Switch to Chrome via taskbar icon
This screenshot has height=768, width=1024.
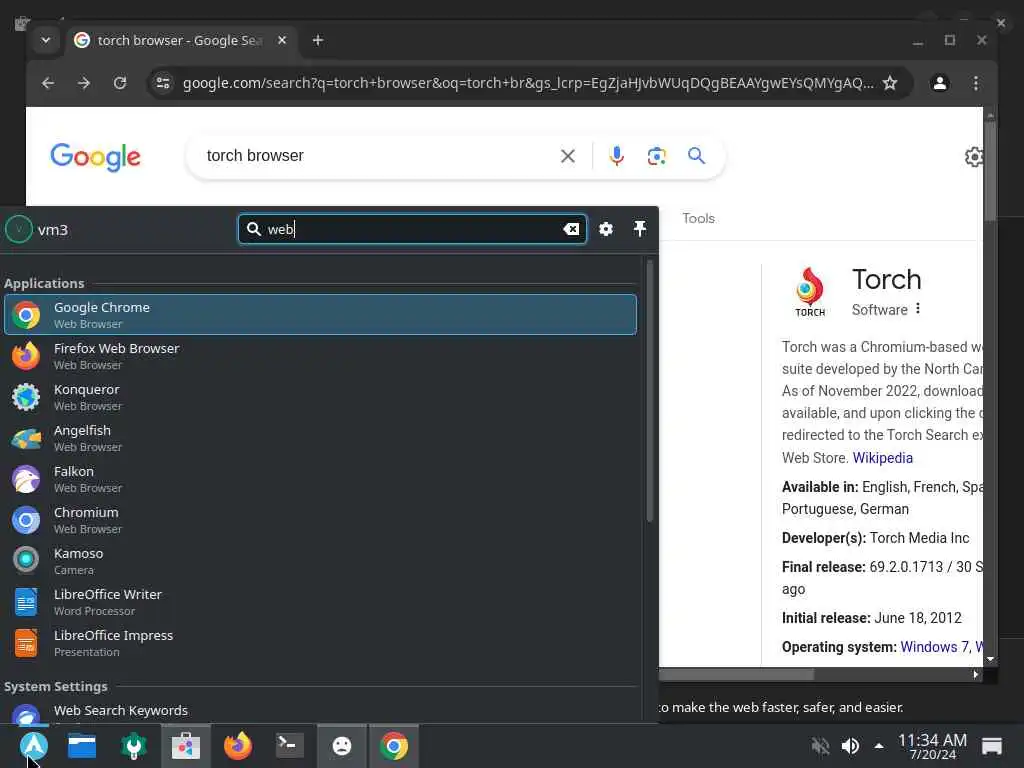click(394, 745)
